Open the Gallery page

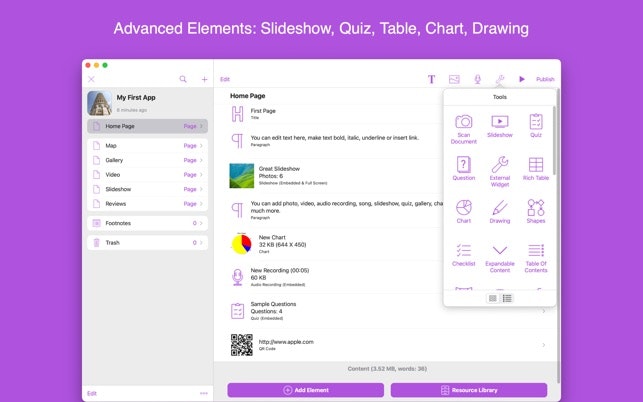[147, 160]
